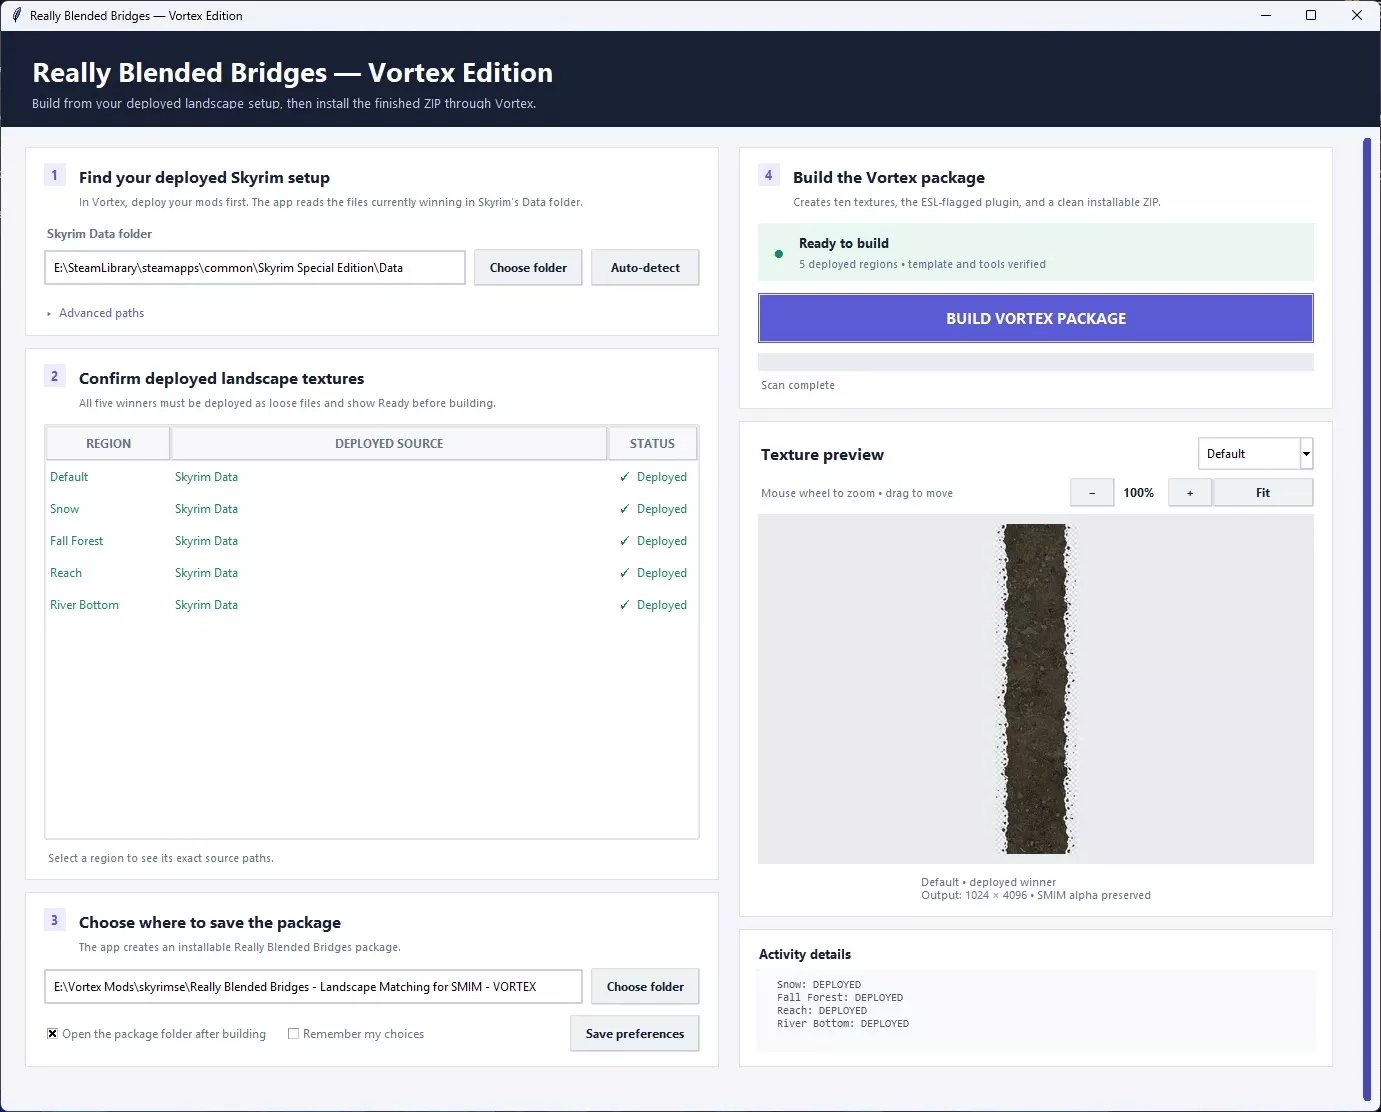
Task: Click 'Snow: DEPLOYED' activity log line
Action: 819,985
